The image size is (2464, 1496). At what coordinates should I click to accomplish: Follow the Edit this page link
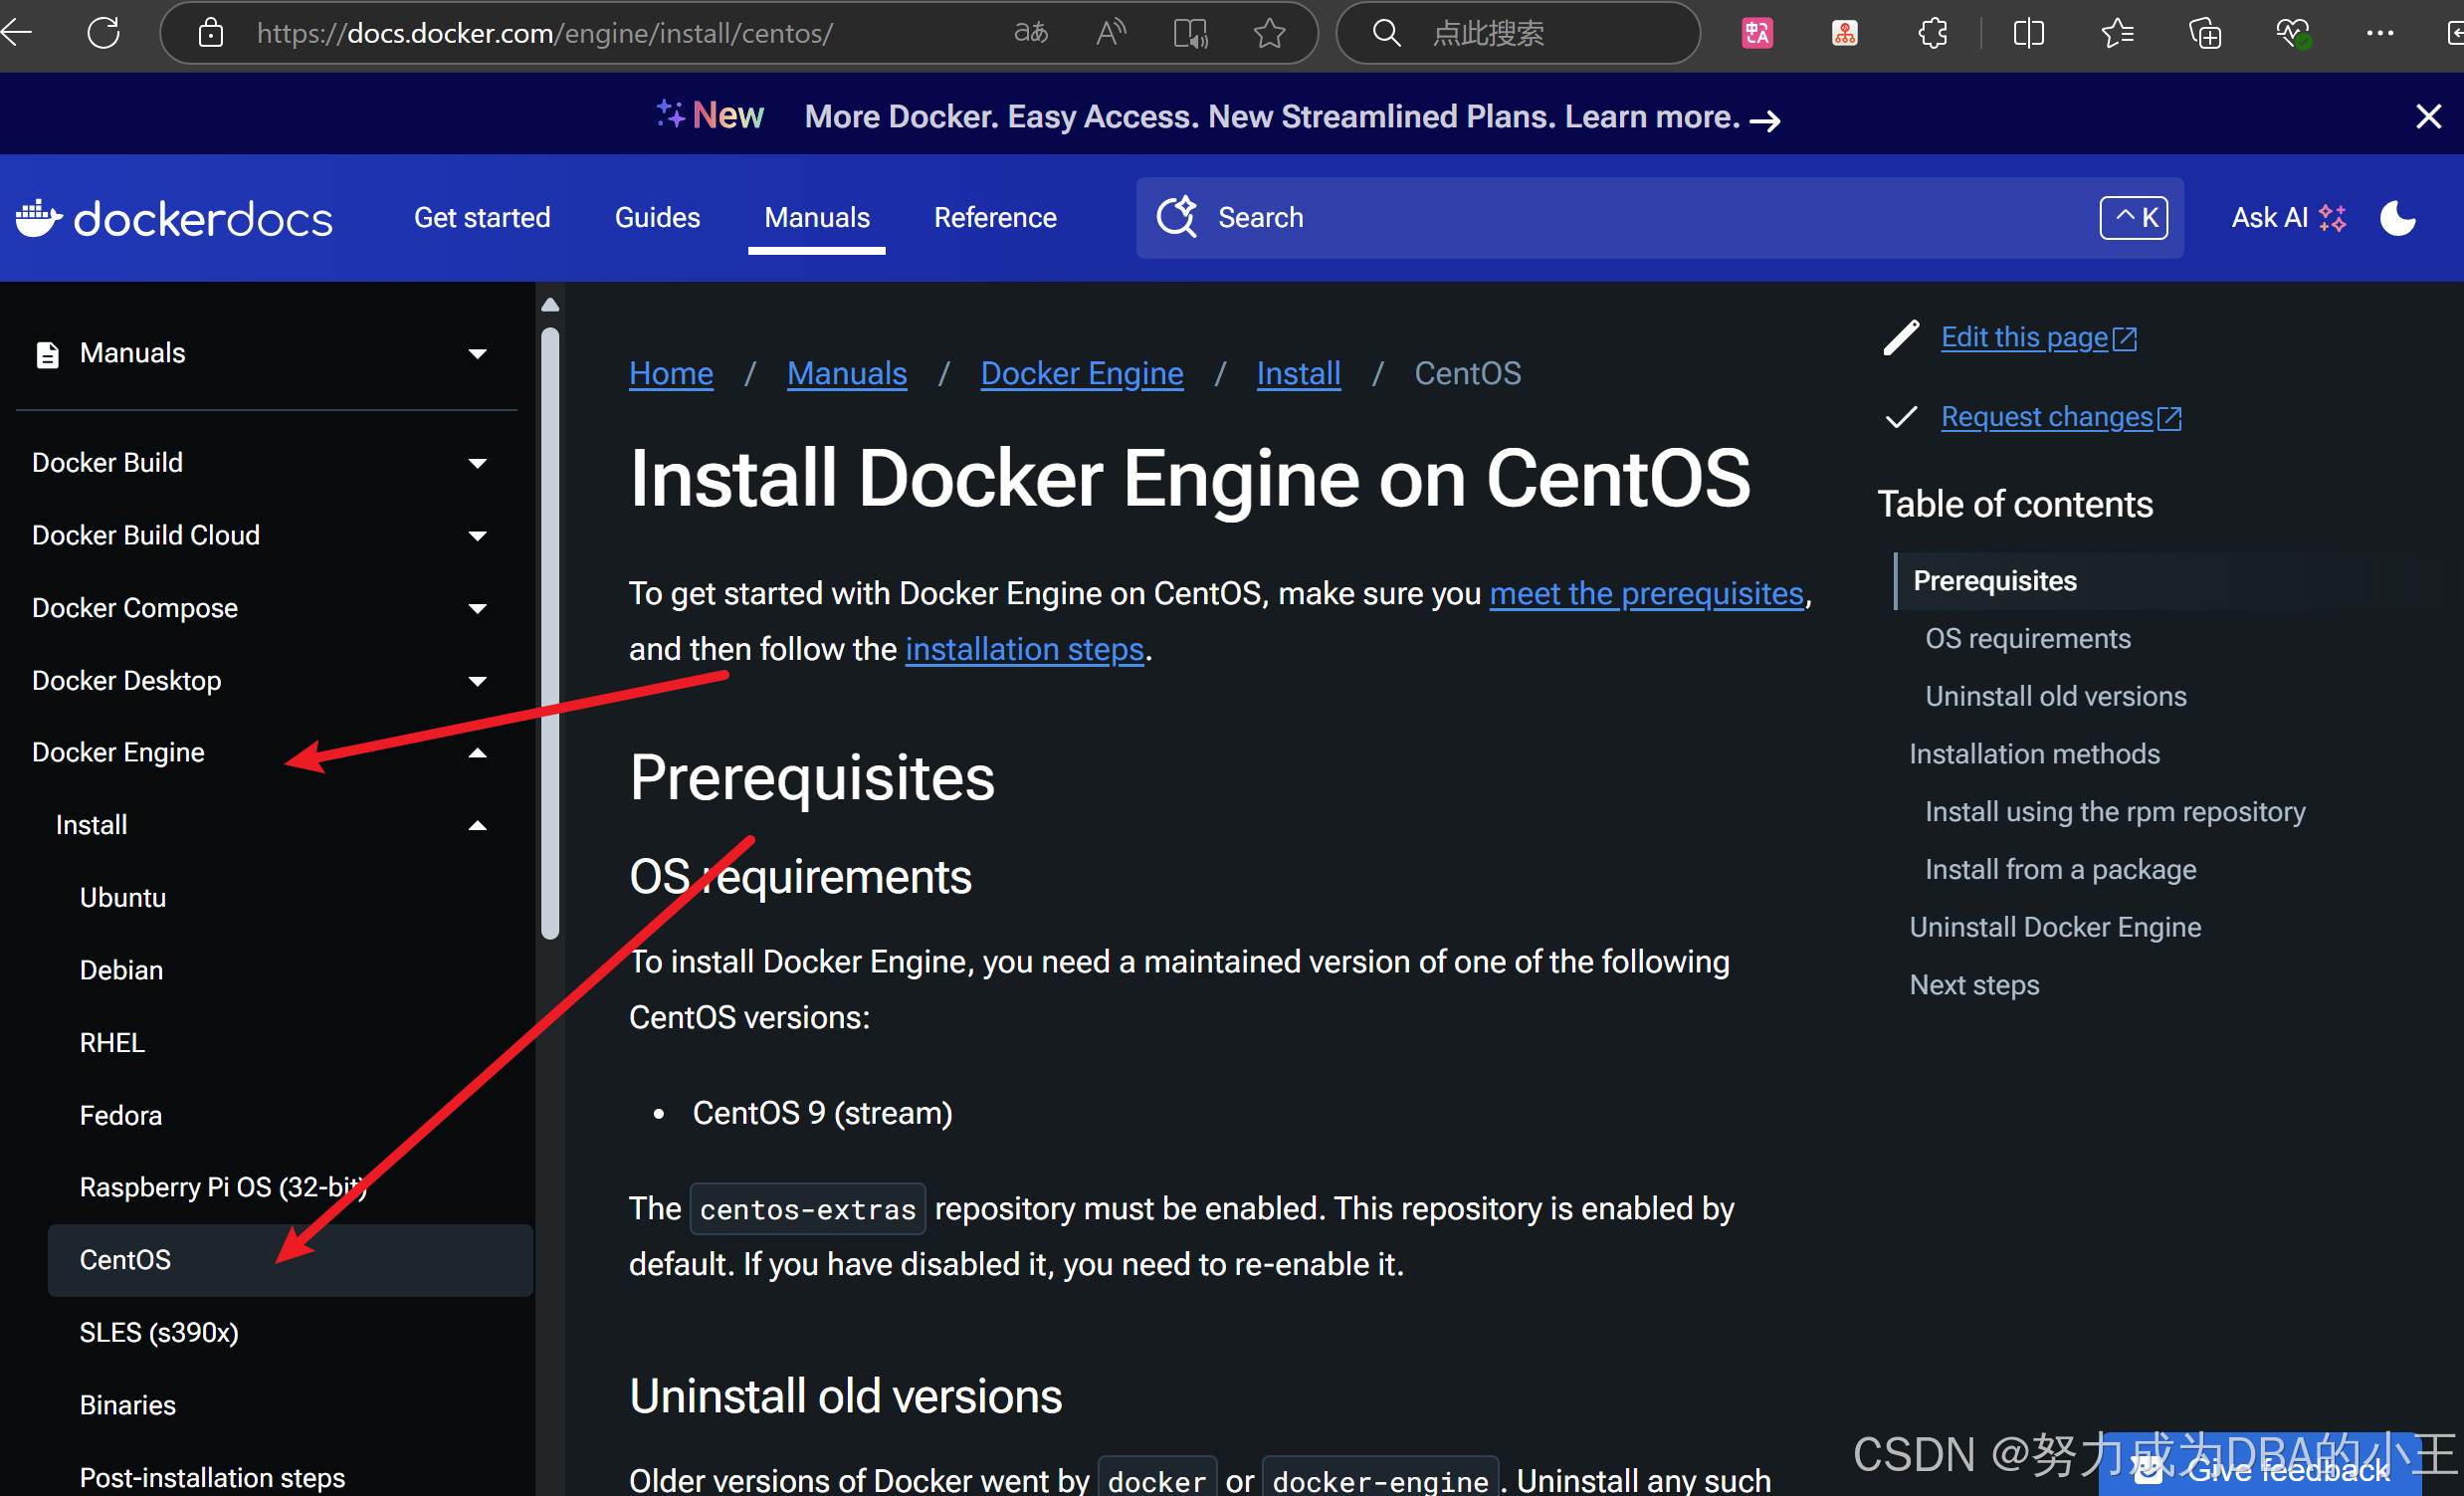pyautogui.click(x=2025, y=338)
